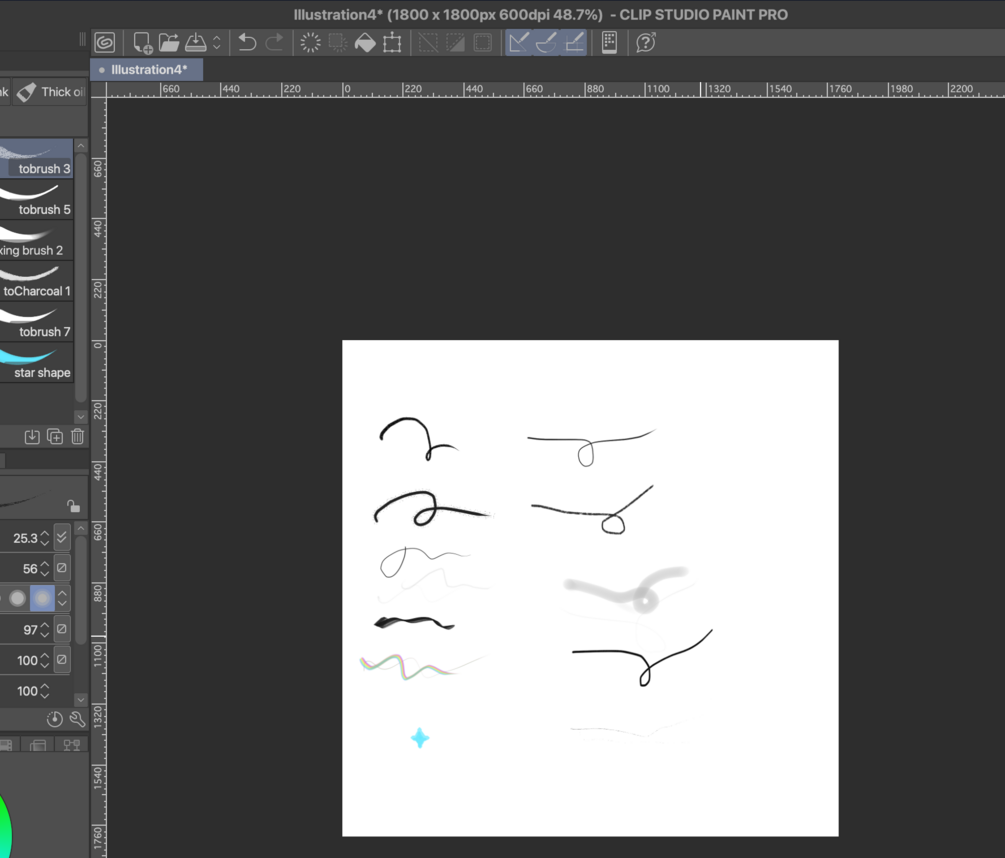Open the save options up-down arrow
1005x858 pixels.
pos(217,42)
